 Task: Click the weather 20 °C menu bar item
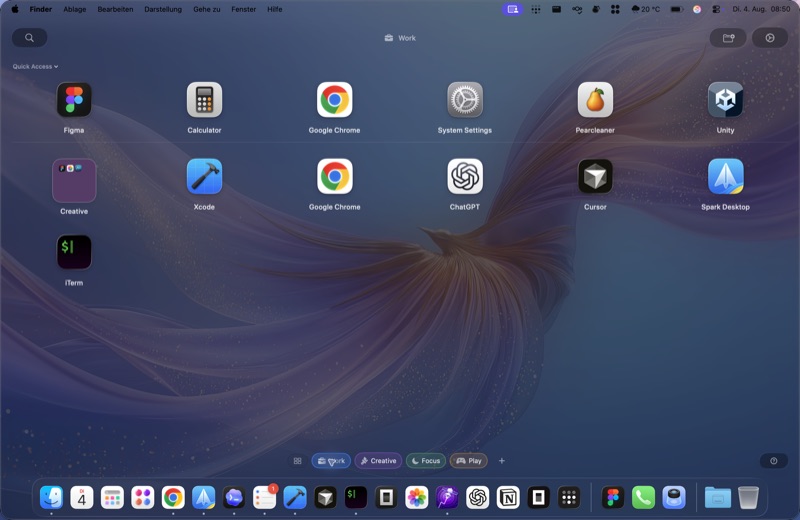[645, 9]
